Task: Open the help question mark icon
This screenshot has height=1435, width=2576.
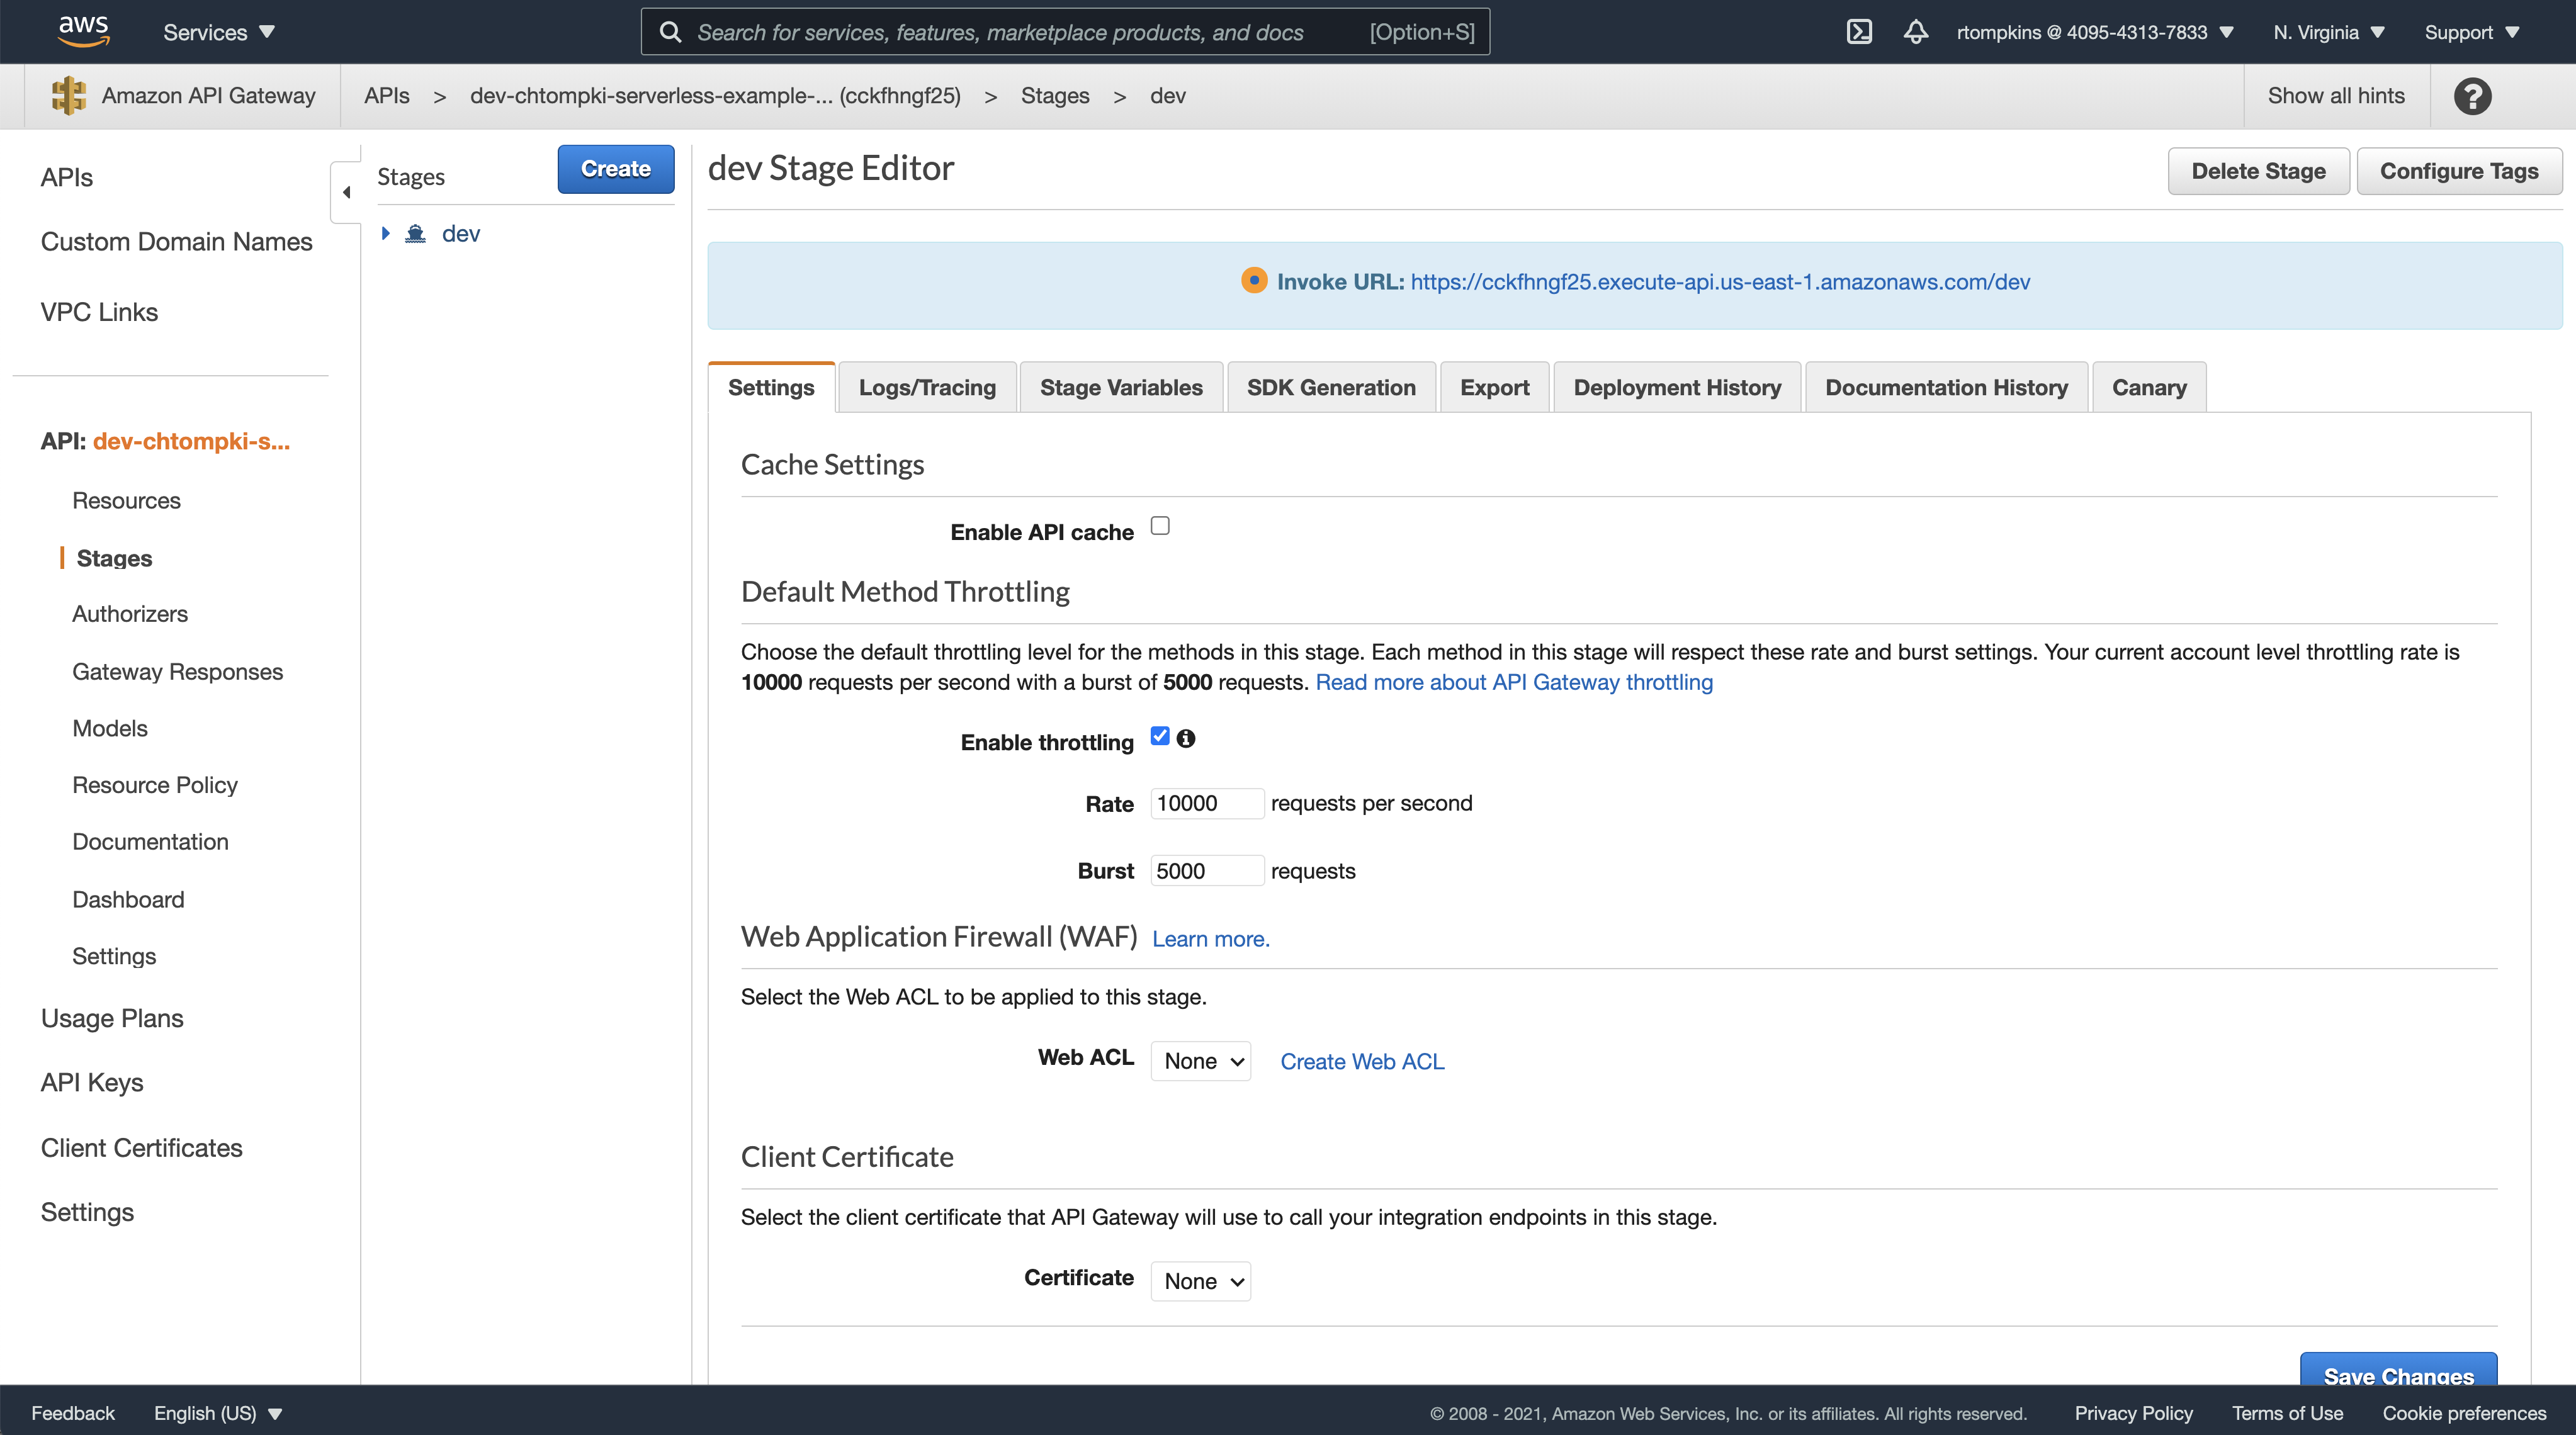Action: [2472, 96]
